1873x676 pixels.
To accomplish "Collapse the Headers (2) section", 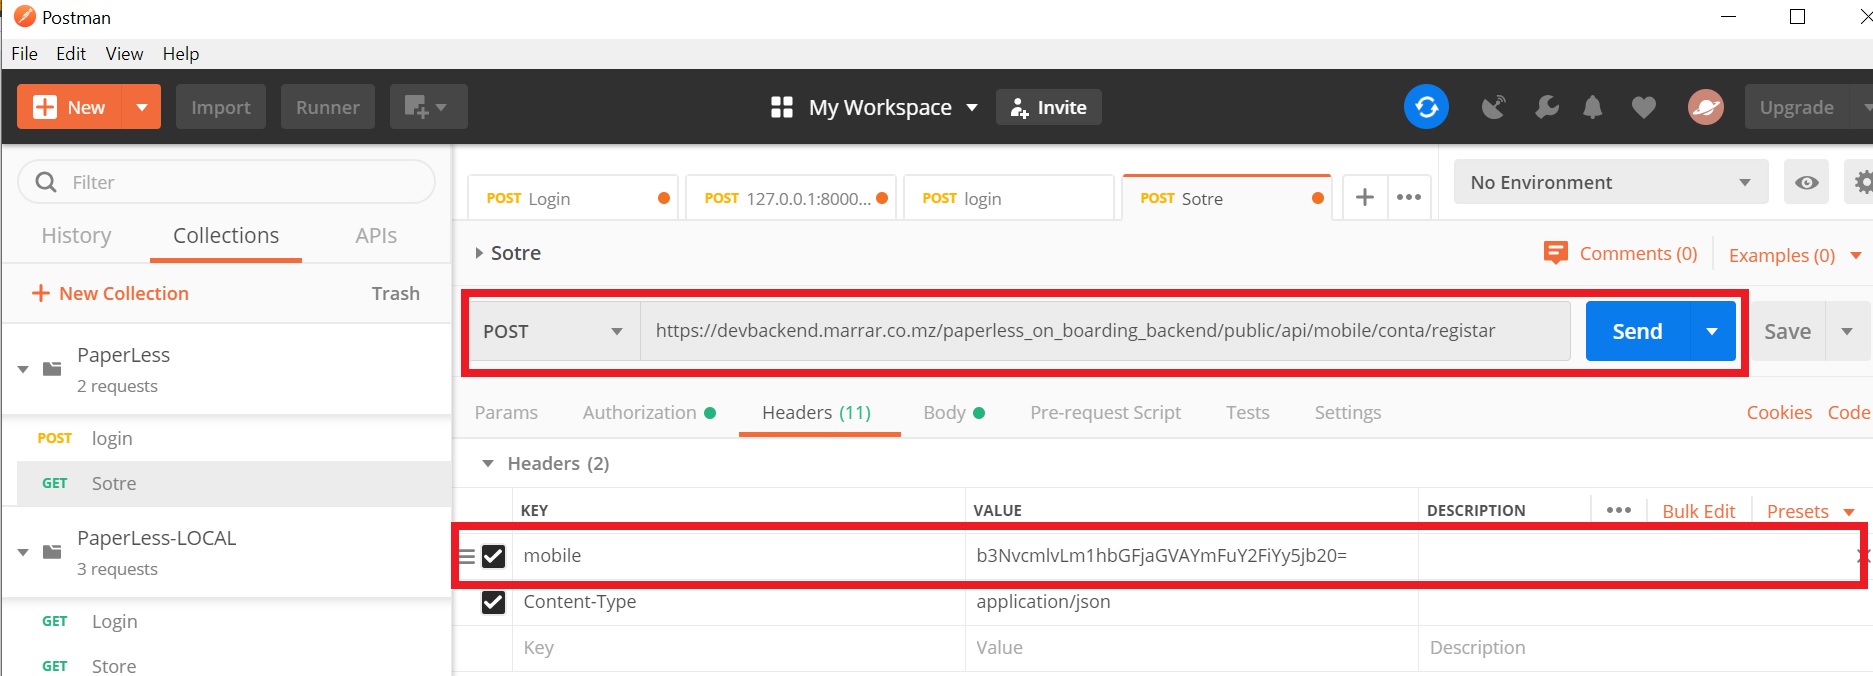I will tap(487, 463).
